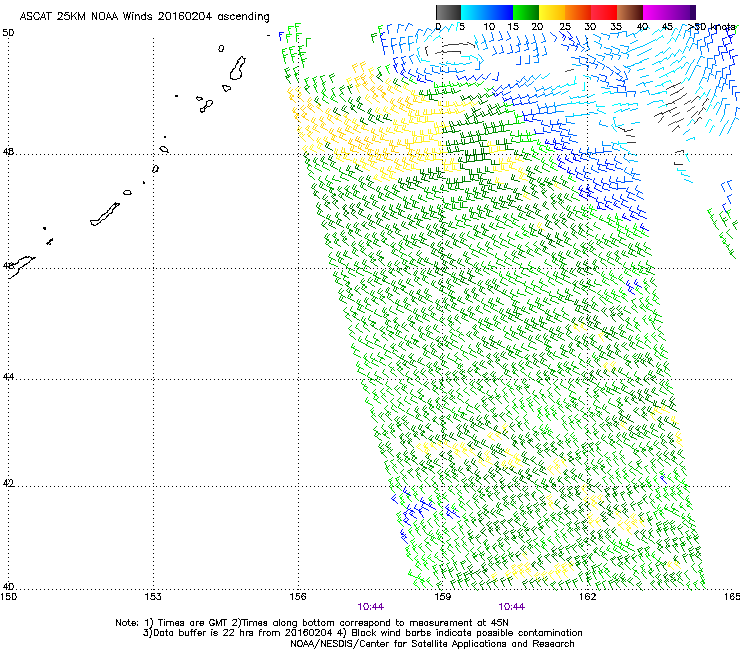
Task: Click the longitude label '156' on bottom axis
Action: (x=298, y=597)
